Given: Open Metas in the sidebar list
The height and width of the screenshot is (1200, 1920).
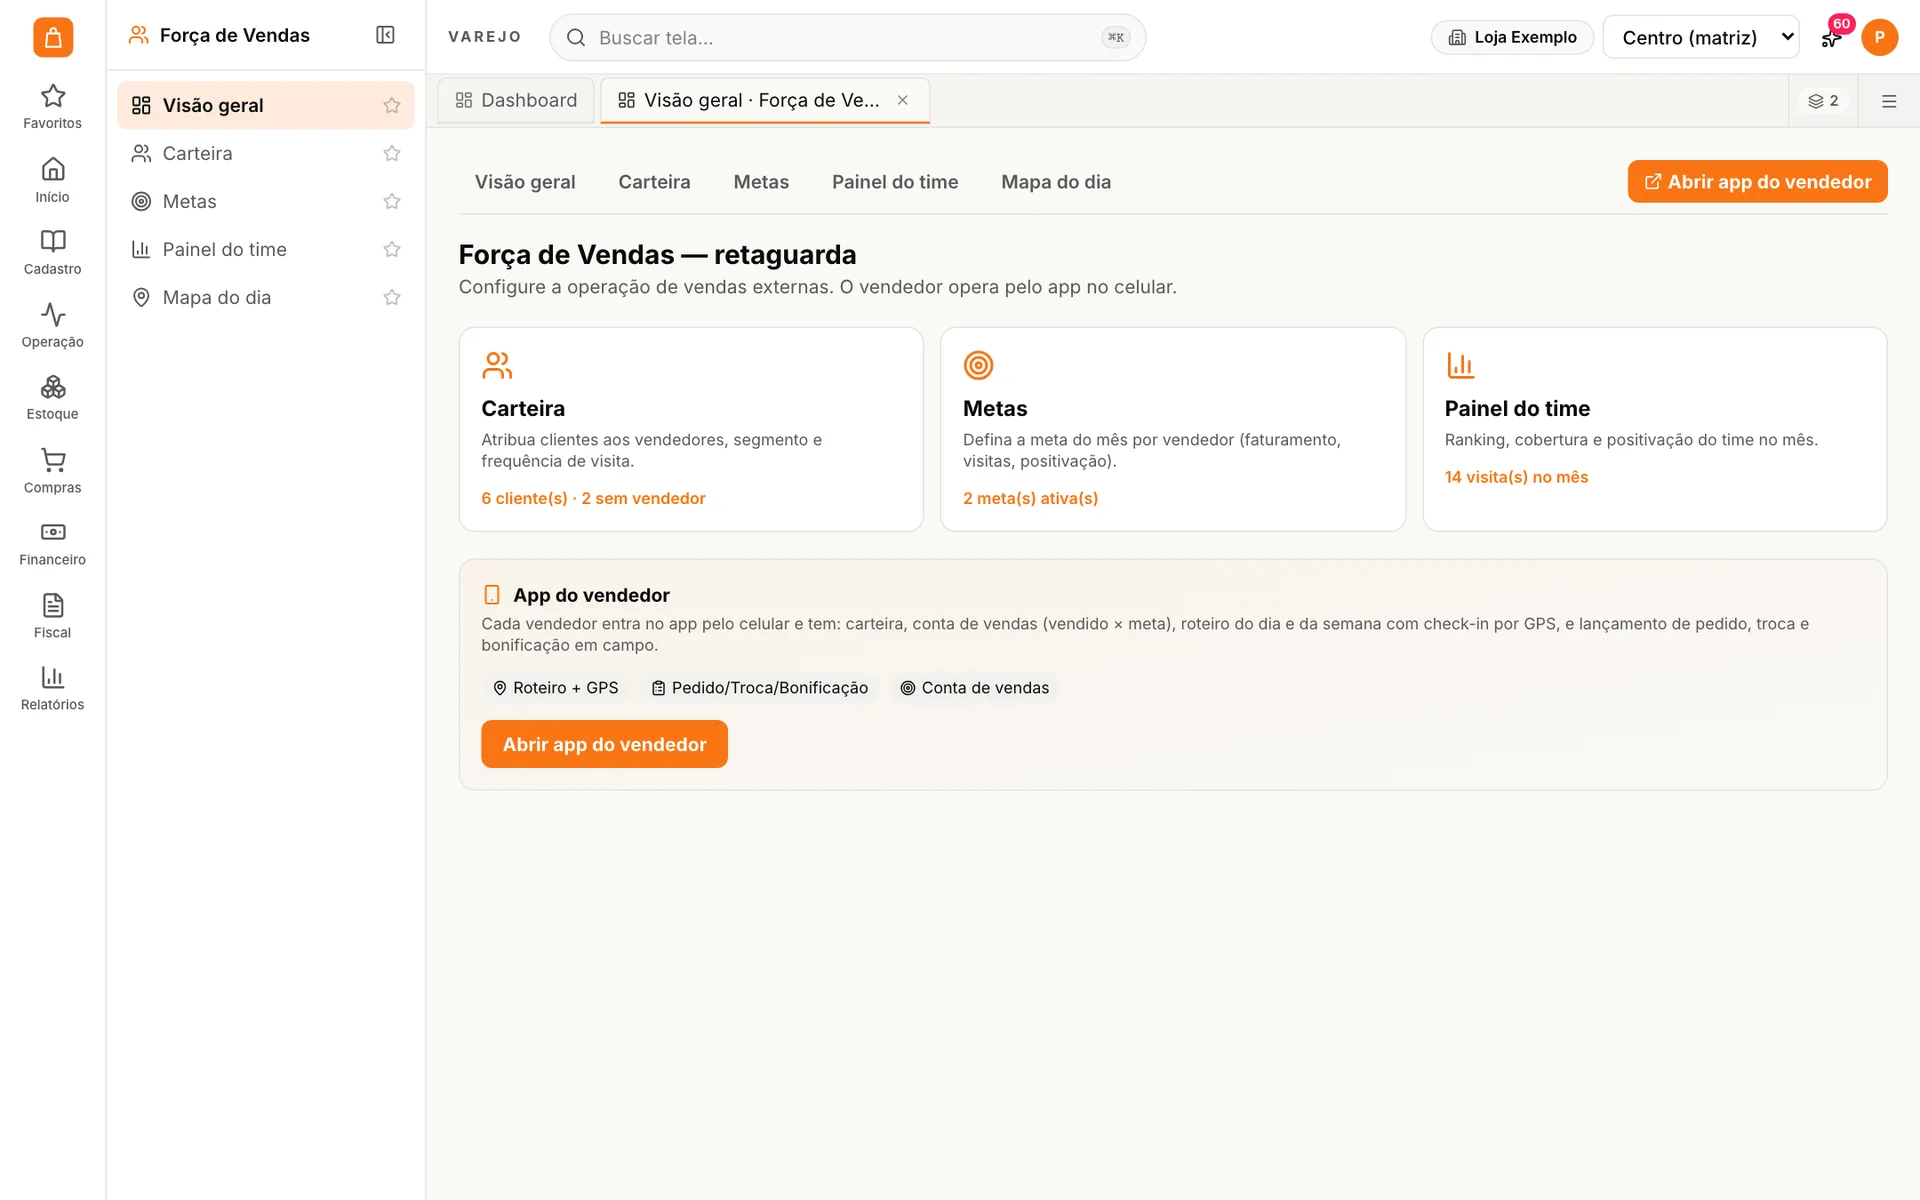Looking at the screenshot, I should (265, 201).
